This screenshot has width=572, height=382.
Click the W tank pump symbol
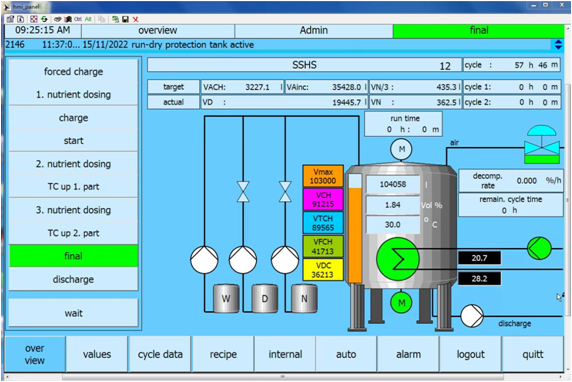(x=204, y=260)
